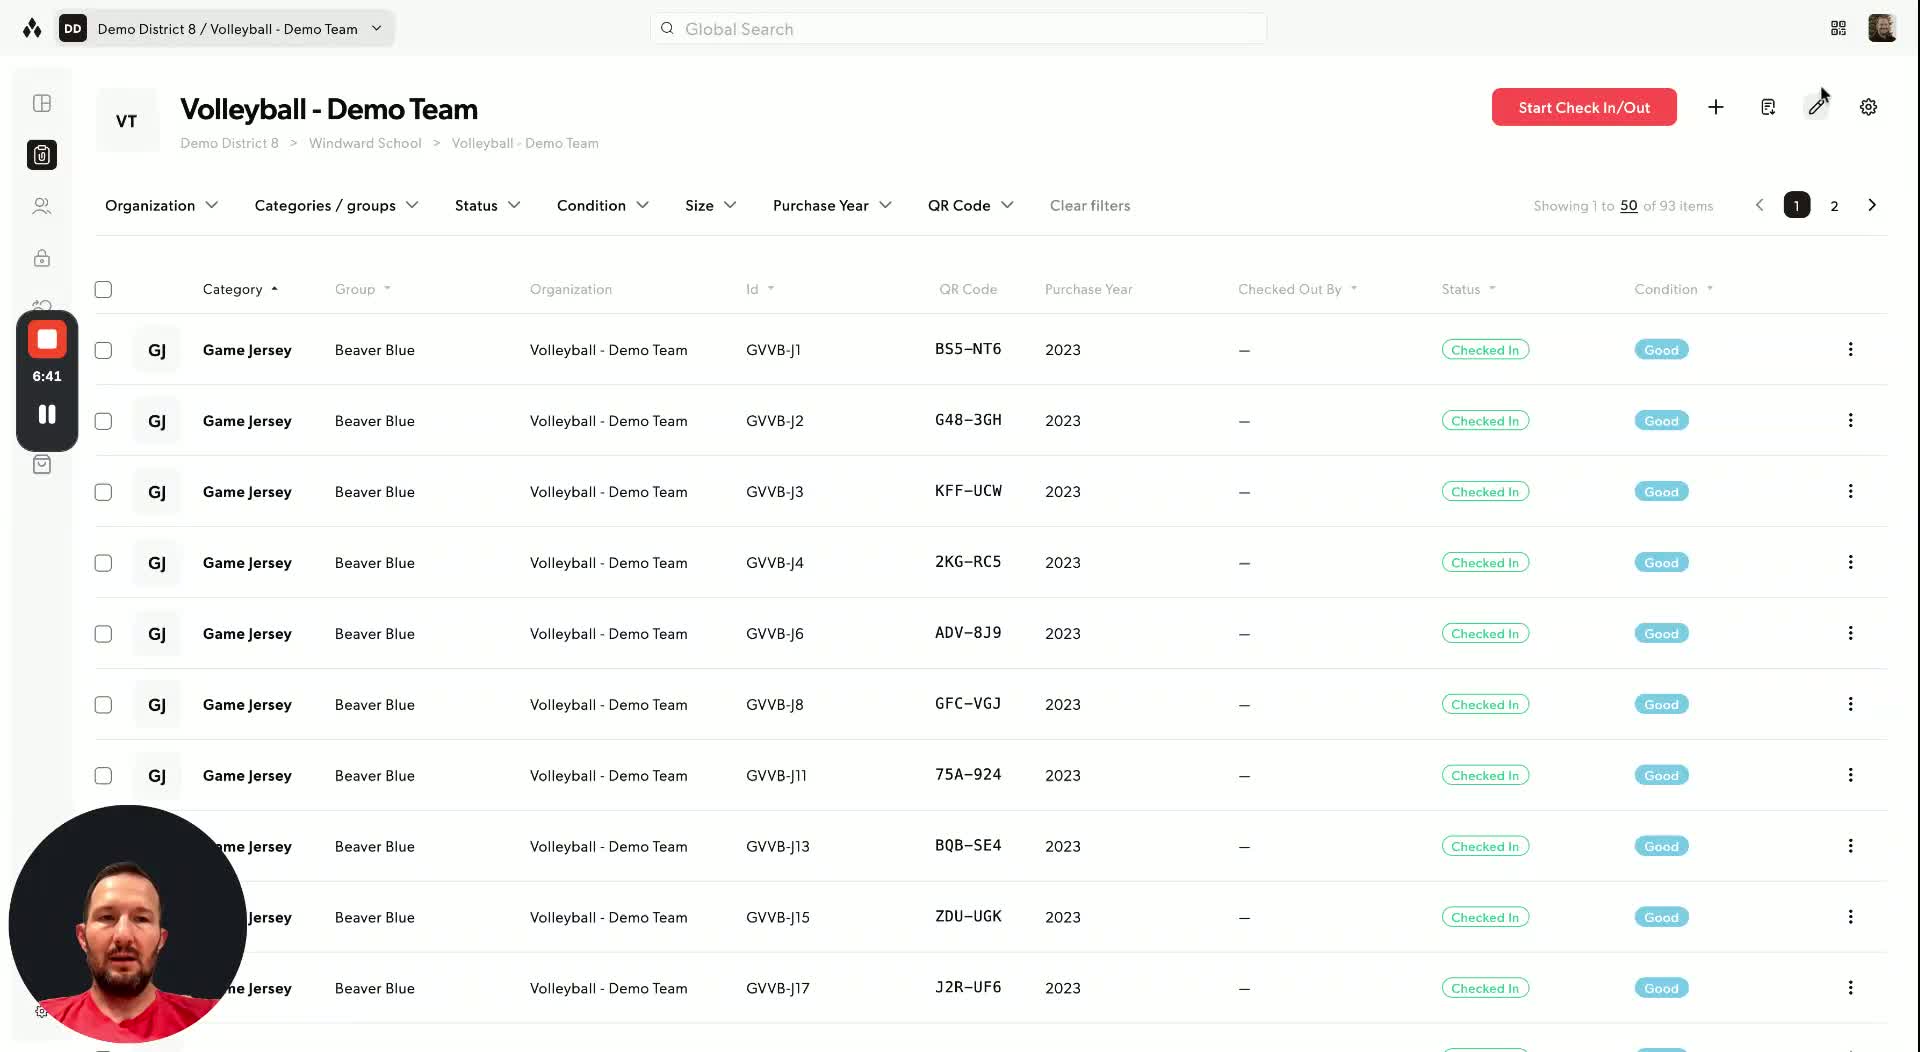1920x1052 pixels.
Task: Open row menu for GVVB-J17
Action: tap(1850, 988)
